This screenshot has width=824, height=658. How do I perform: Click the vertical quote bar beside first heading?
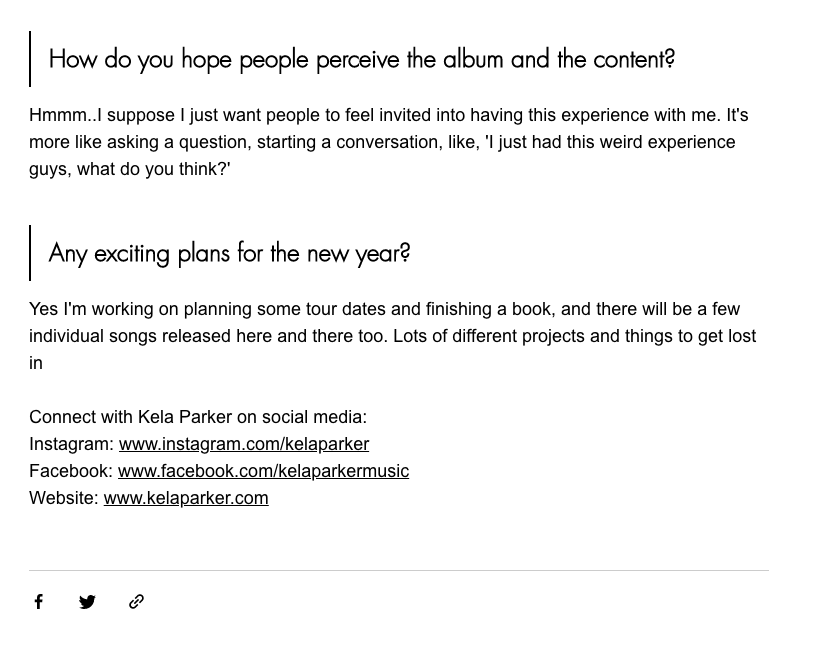[x=30, y=59]
